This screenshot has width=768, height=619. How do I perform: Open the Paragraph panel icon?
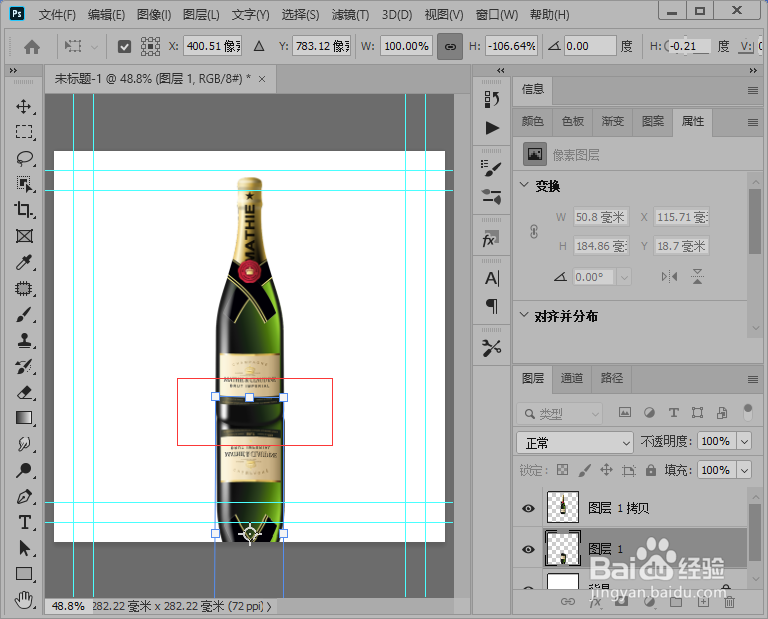492,306
